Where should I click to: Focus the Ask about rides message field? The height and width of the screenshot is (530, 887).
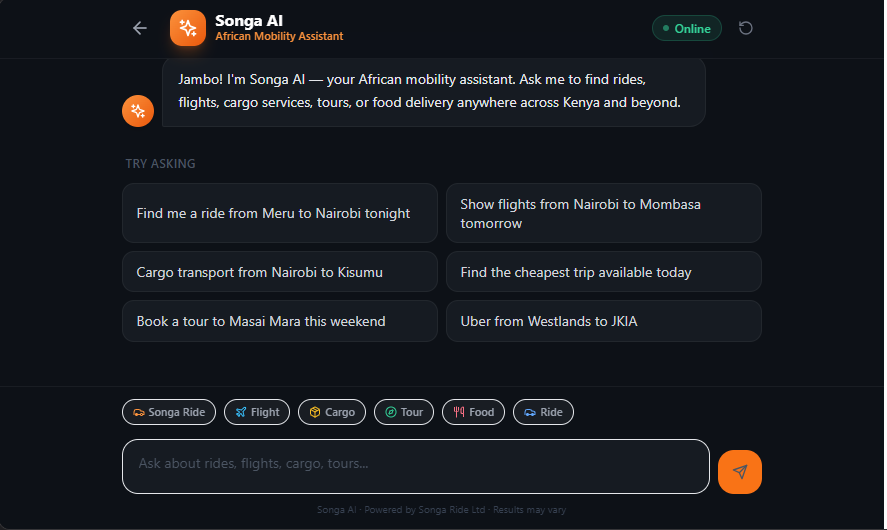(x=416, y=467)
